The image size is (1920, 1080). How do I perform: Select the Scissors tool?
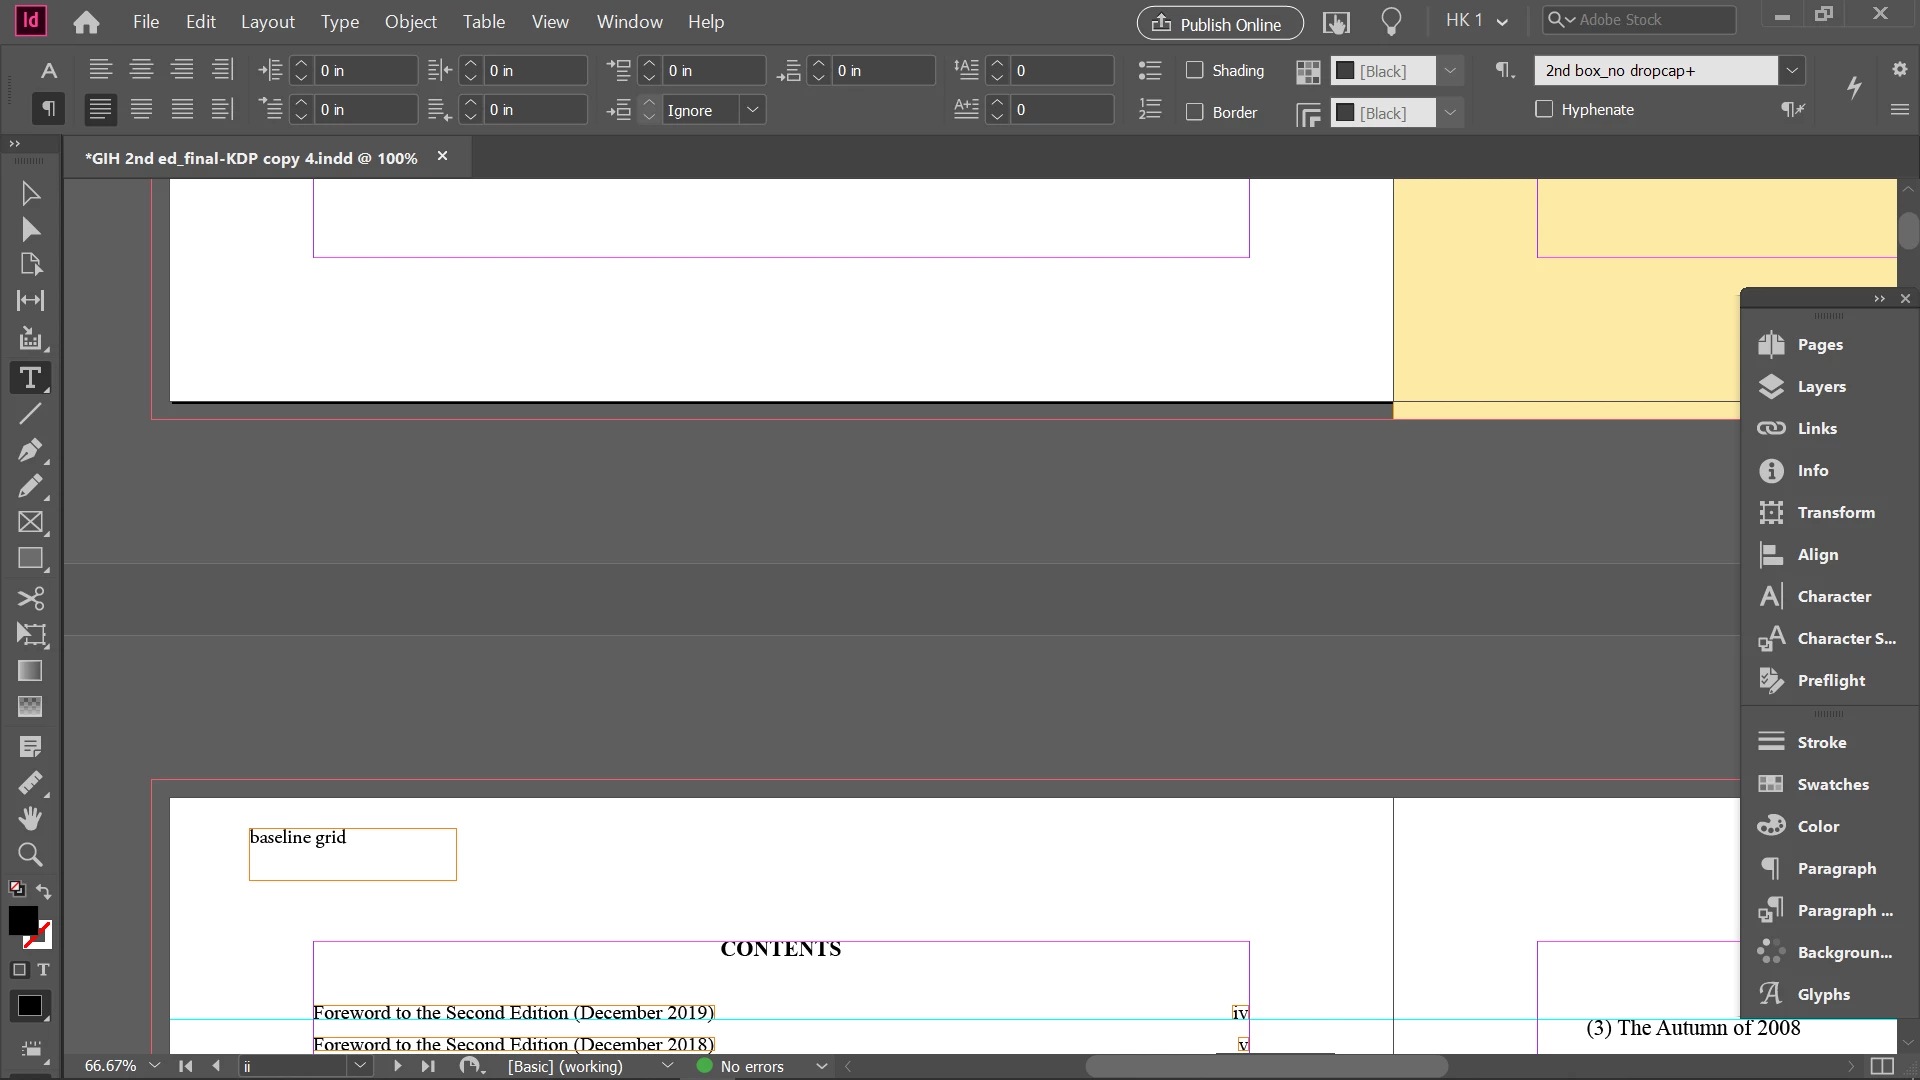[30, 598]
